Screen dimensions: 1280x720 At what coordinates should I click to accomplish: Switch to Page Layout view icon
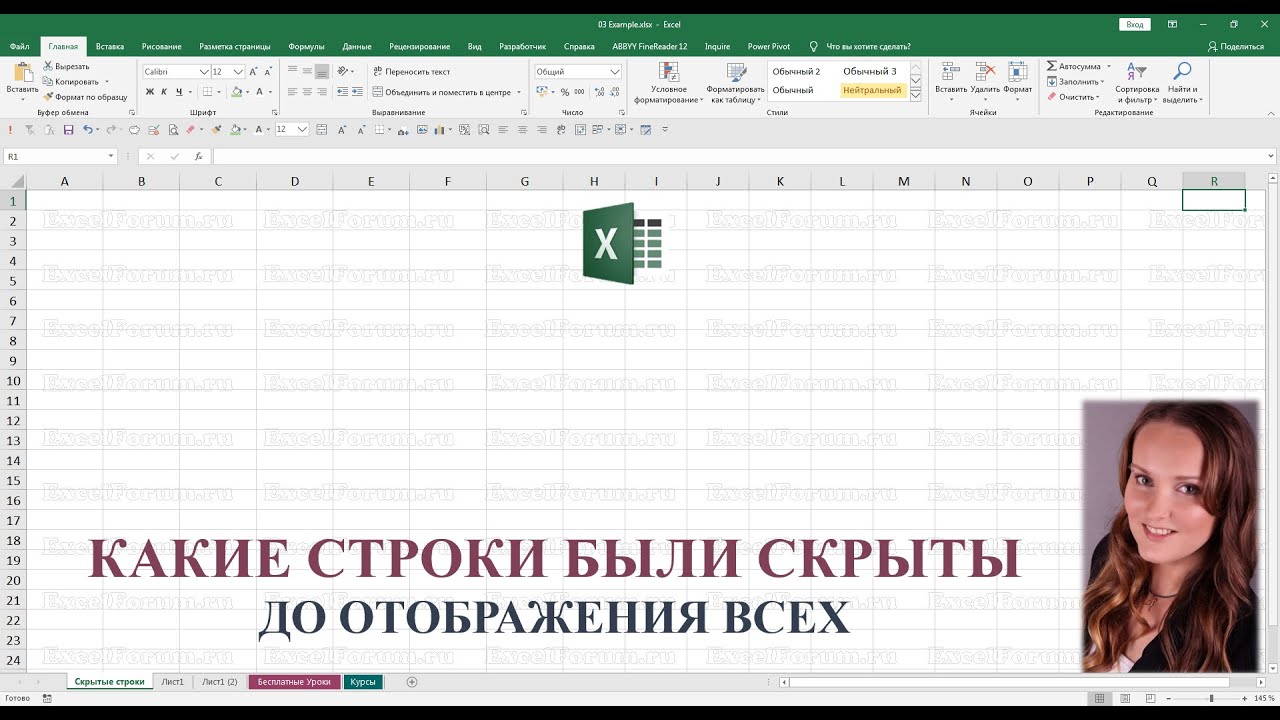(x=1125, y=698)
